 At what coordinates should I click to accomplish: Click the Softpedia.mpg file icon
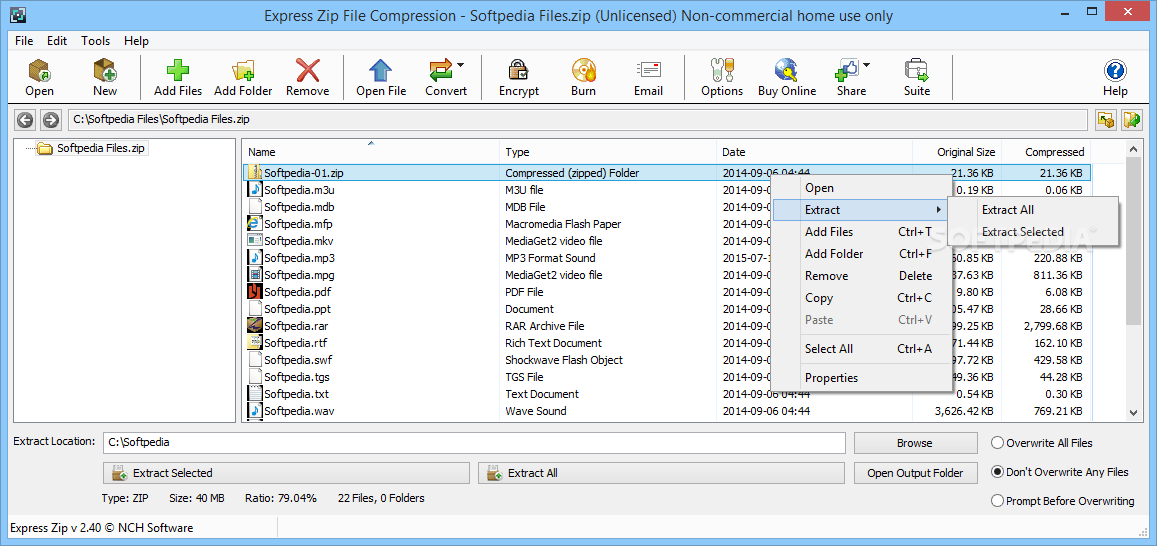pos(255,274)
